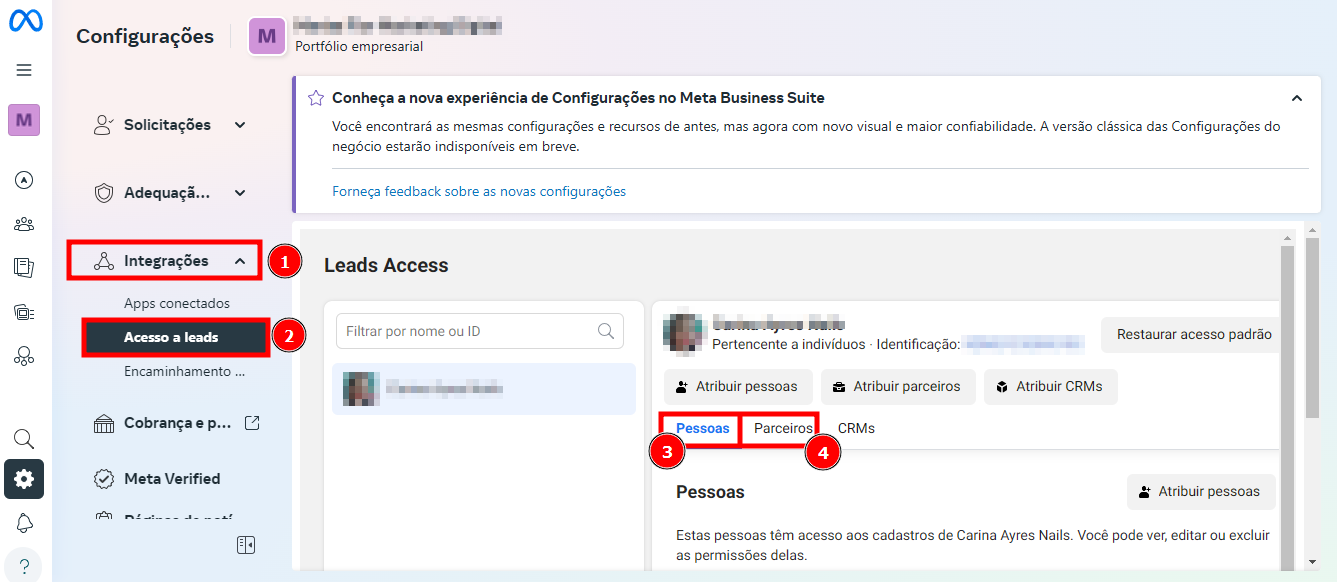Screen dimensions: 1337x582
Task: Click the help question mark icon
Action: [24, 562]
